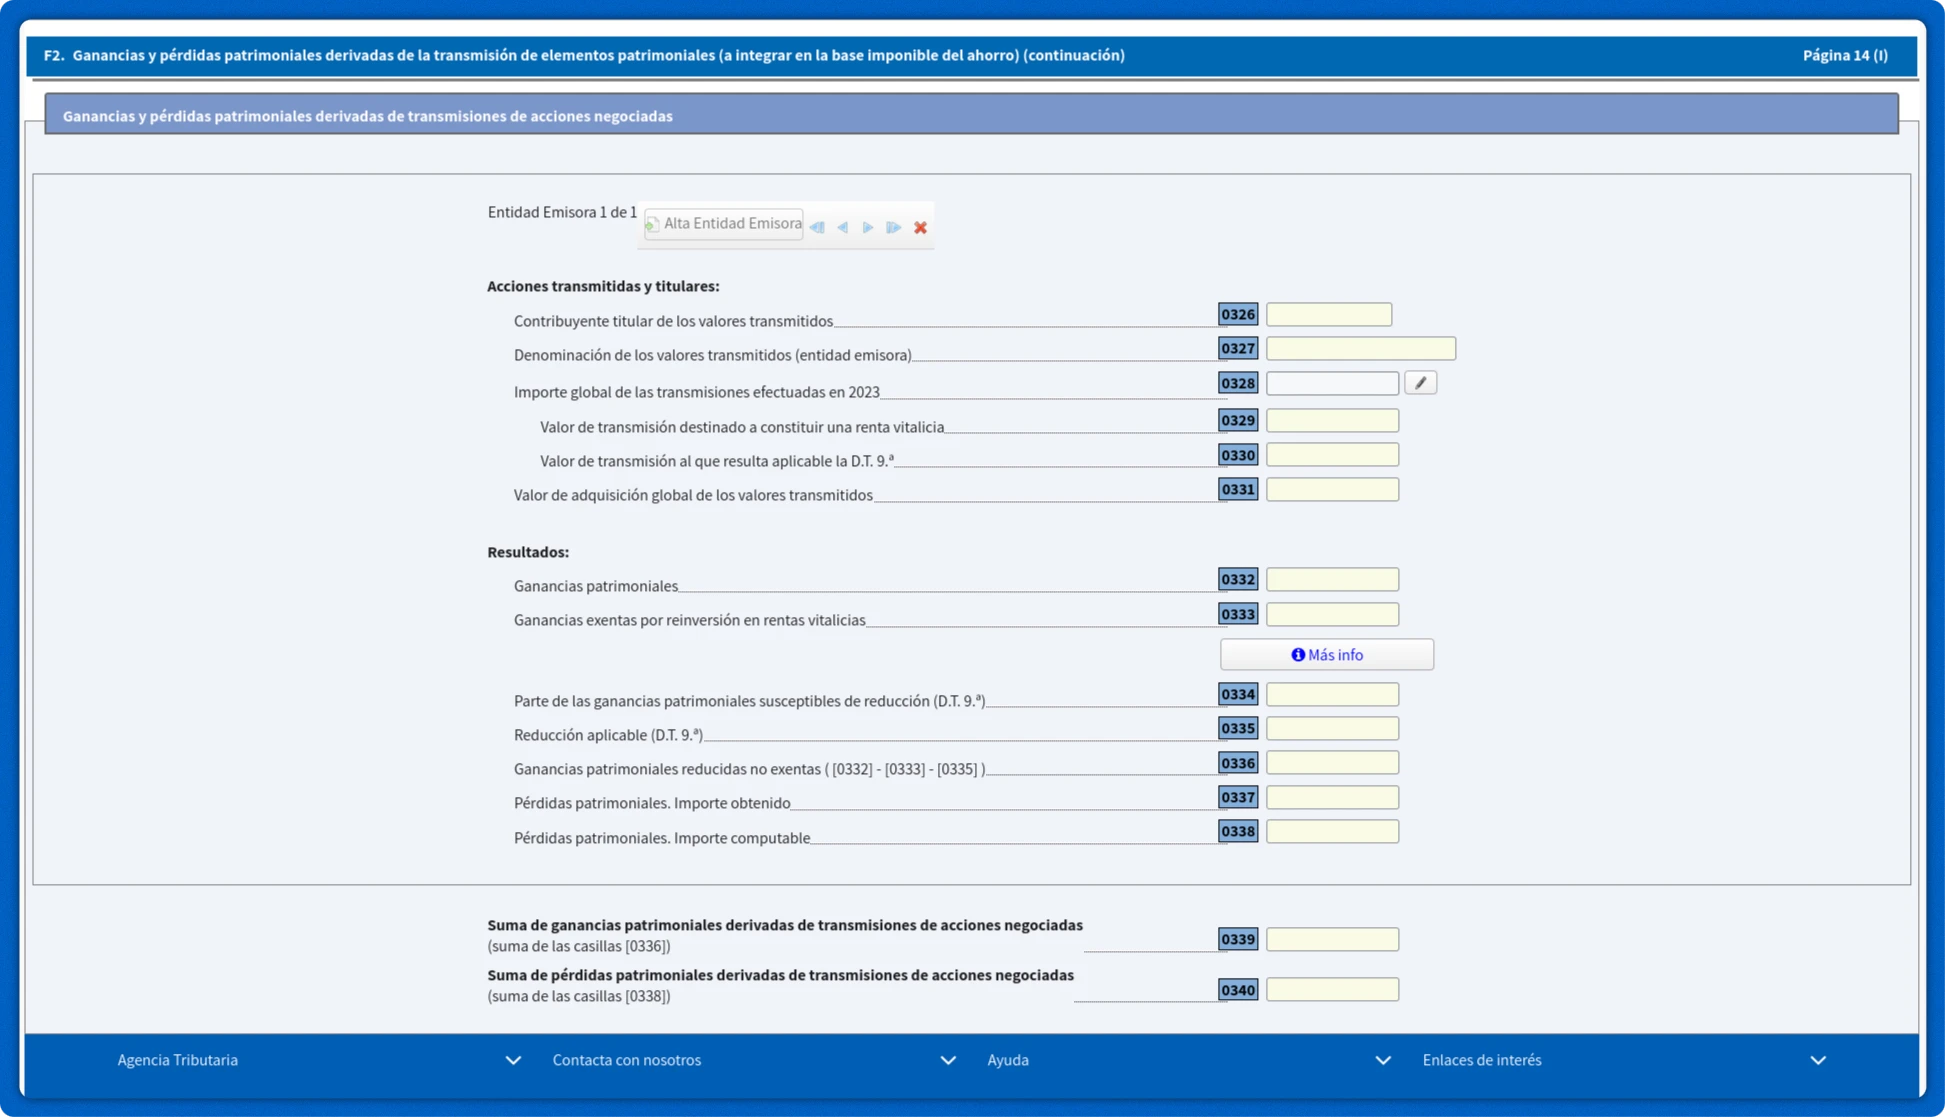Expand the Ayuda footer section

pyautogui.click(x=1383, y=1060)
